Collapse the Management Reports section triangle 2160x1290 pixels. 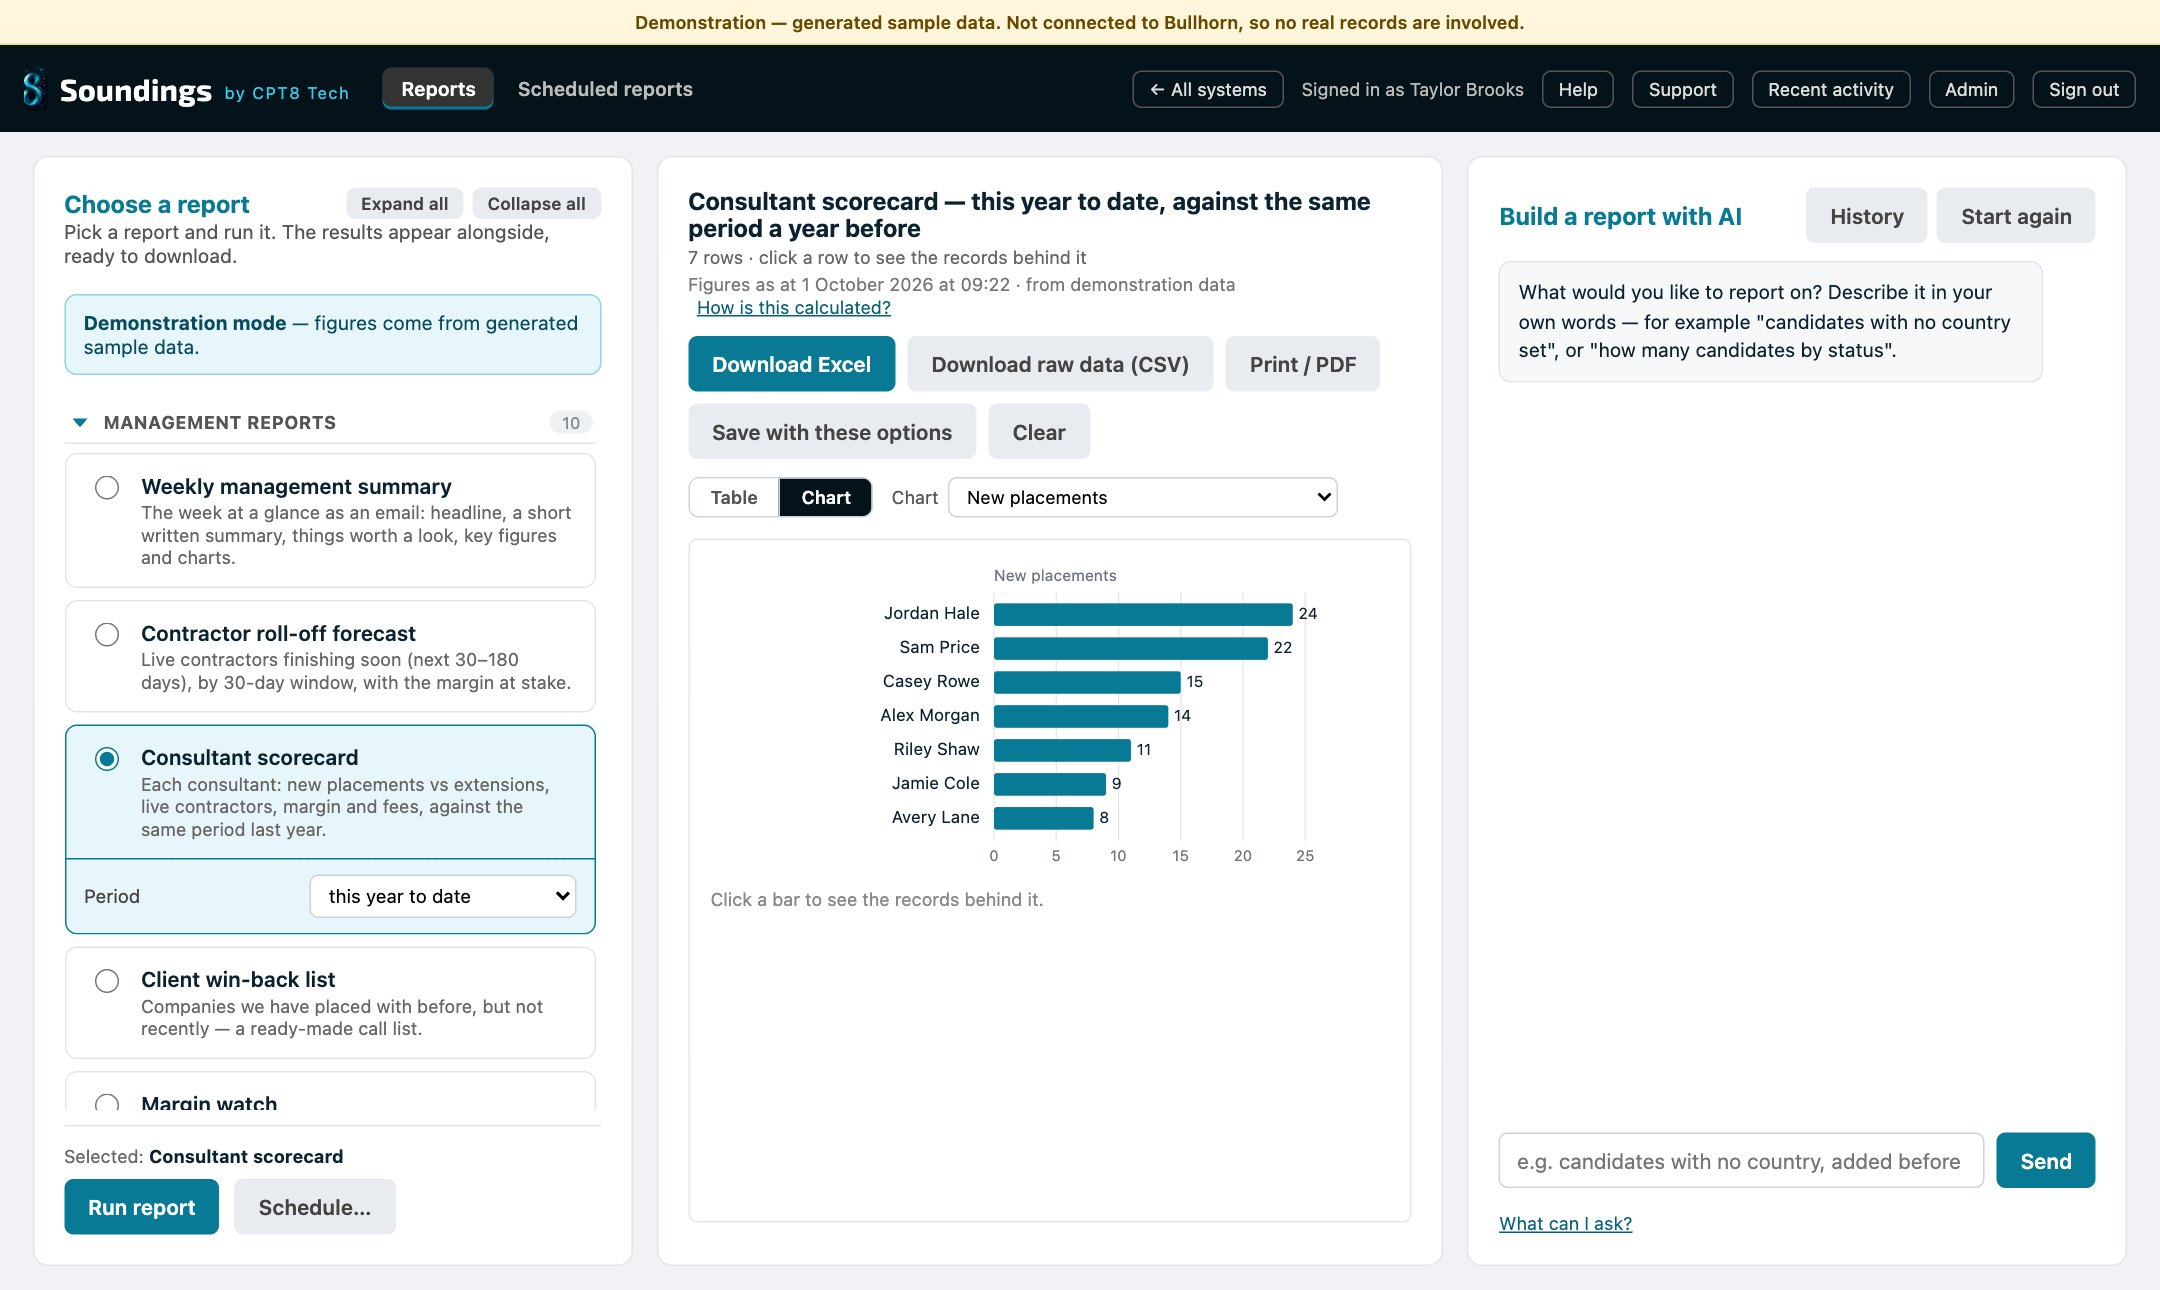(80, 422)
